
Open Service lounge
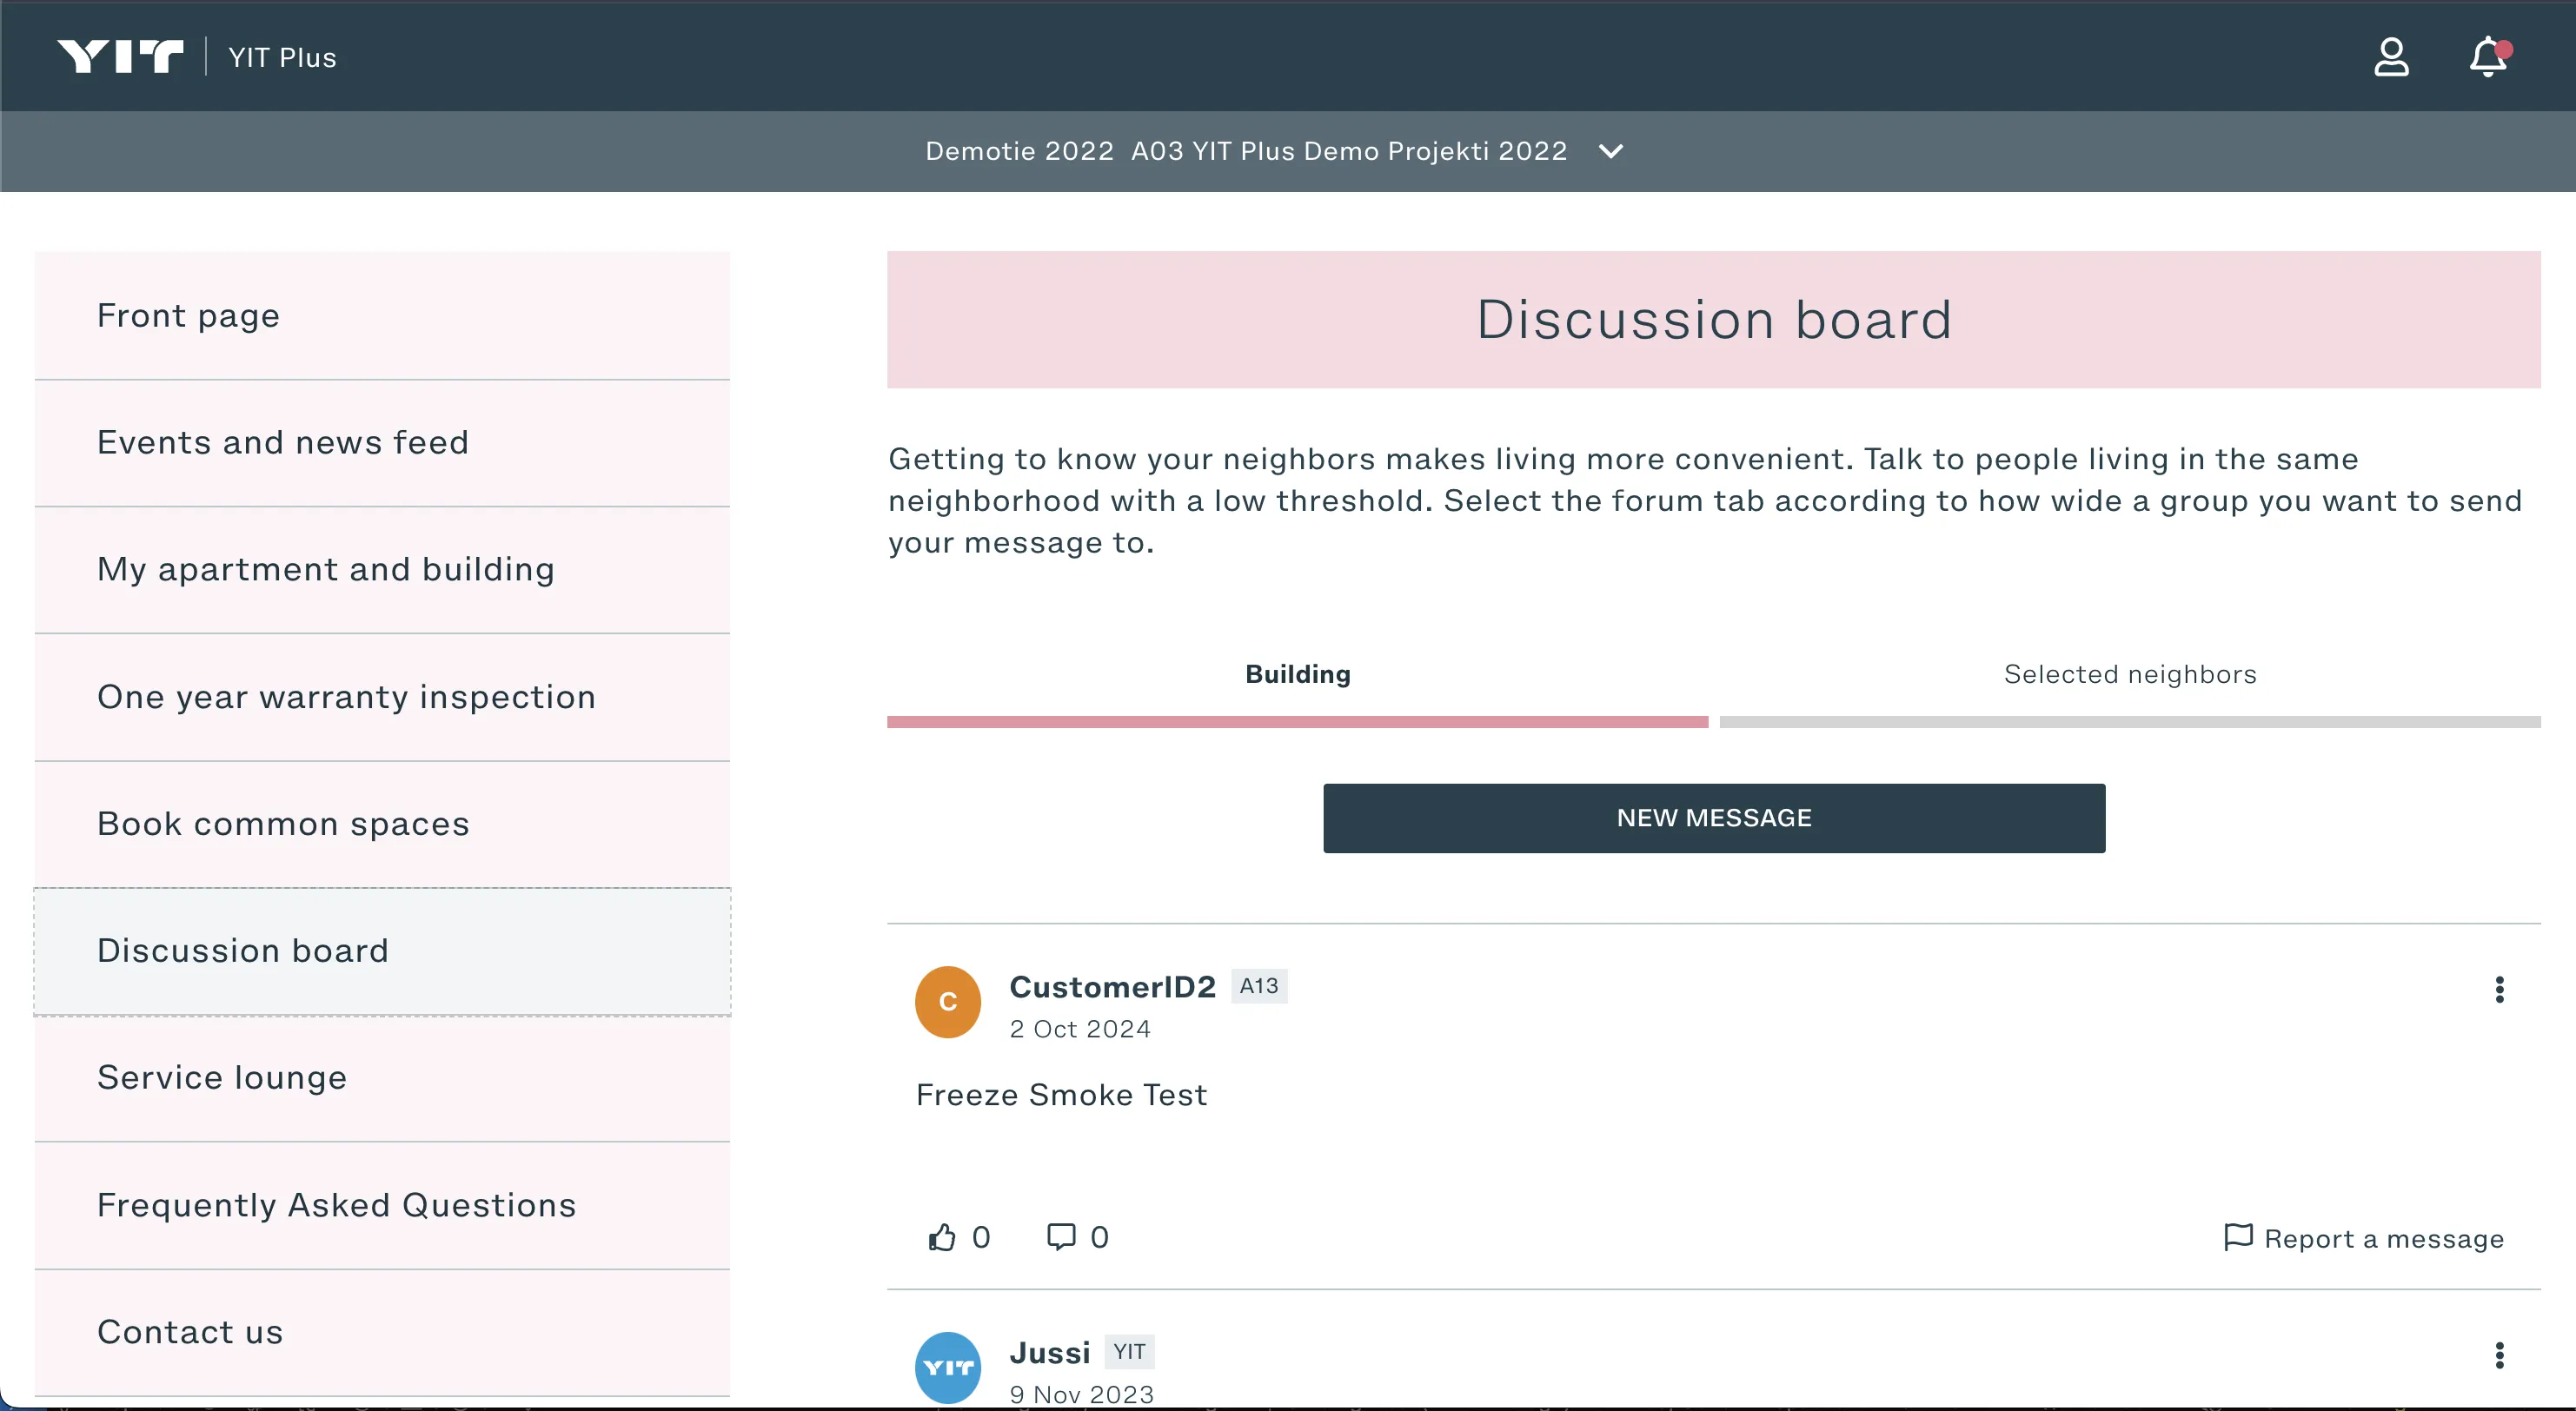tap(382, 1078)
